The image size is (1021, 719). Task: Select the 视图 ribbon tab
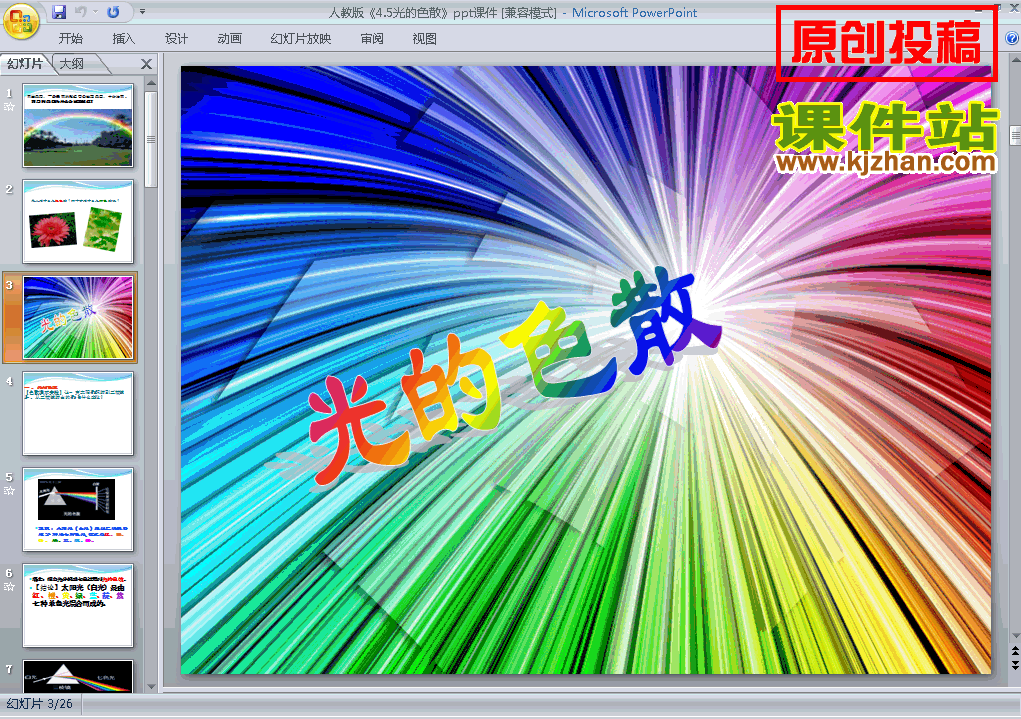(425, 39)
